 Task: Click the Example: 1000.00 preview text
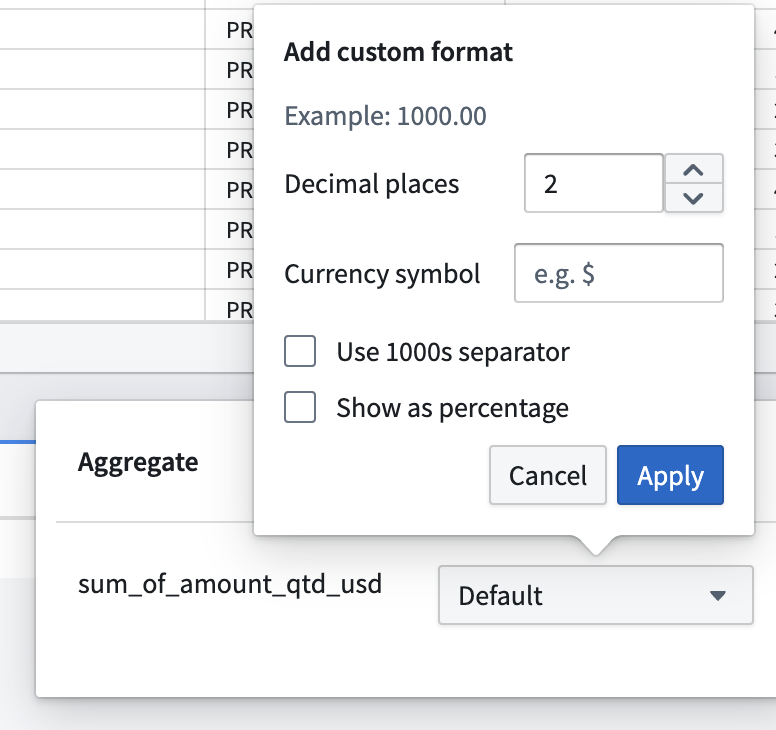pos(385,117)
